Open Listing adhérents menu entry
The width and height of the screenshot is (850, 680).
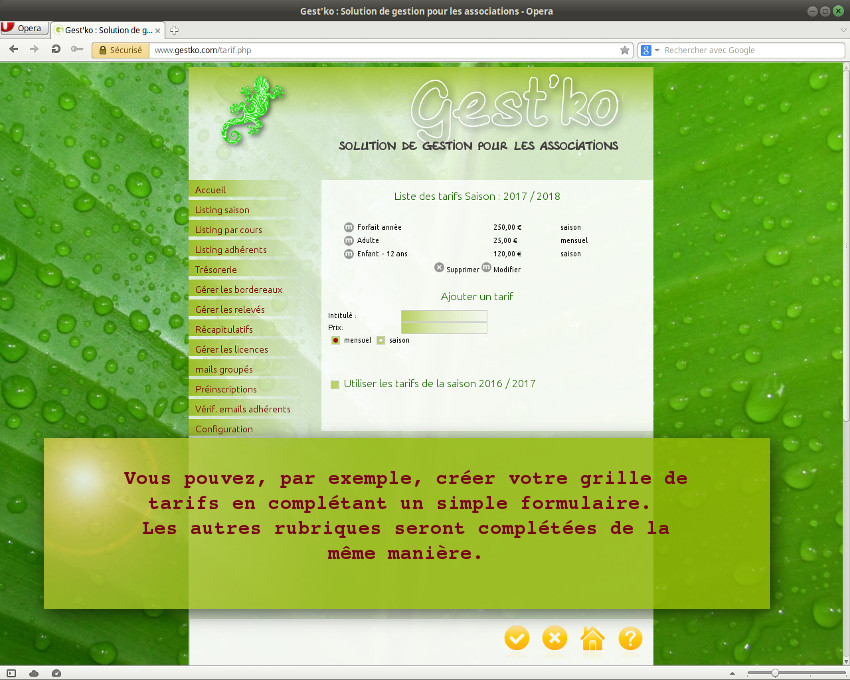[x=231, y=249]
